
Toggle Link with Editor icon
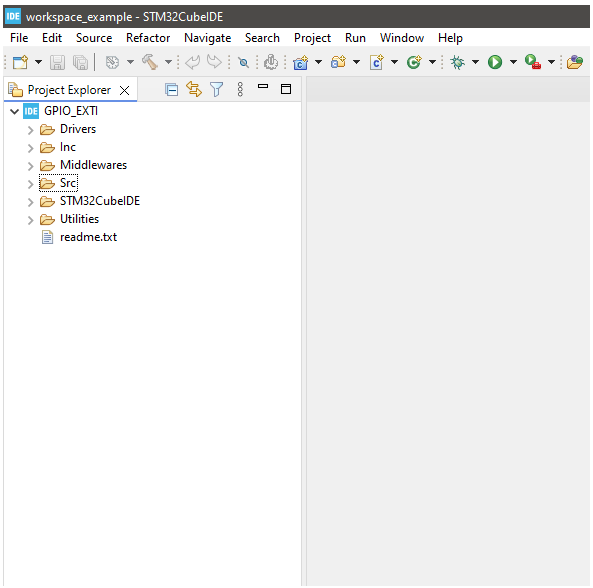194,90
